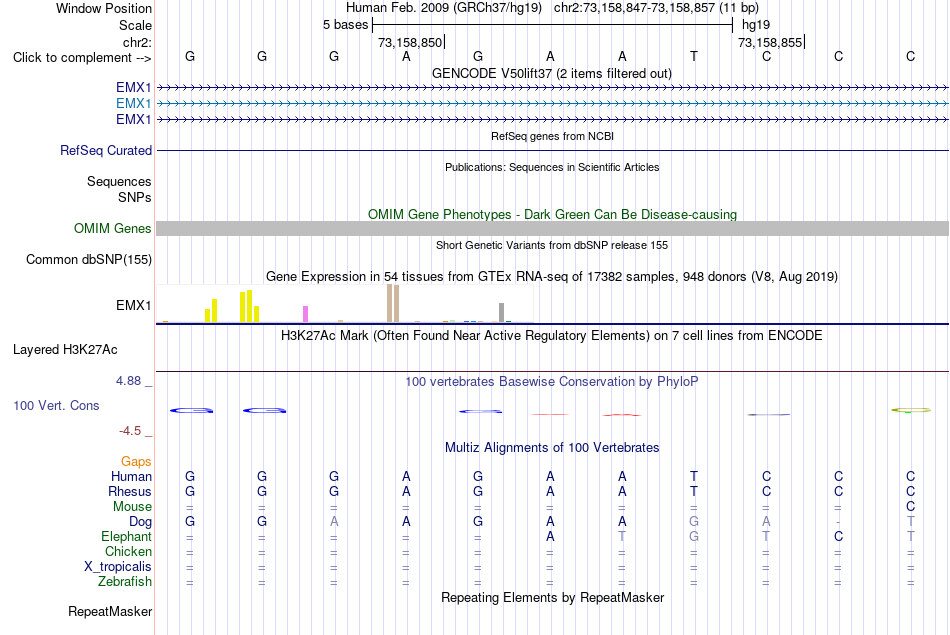Click the tall tan bars in GTEx chart
Image resolution: width=950 pixels, height=635 pixels.
click(x=393, y=303)
